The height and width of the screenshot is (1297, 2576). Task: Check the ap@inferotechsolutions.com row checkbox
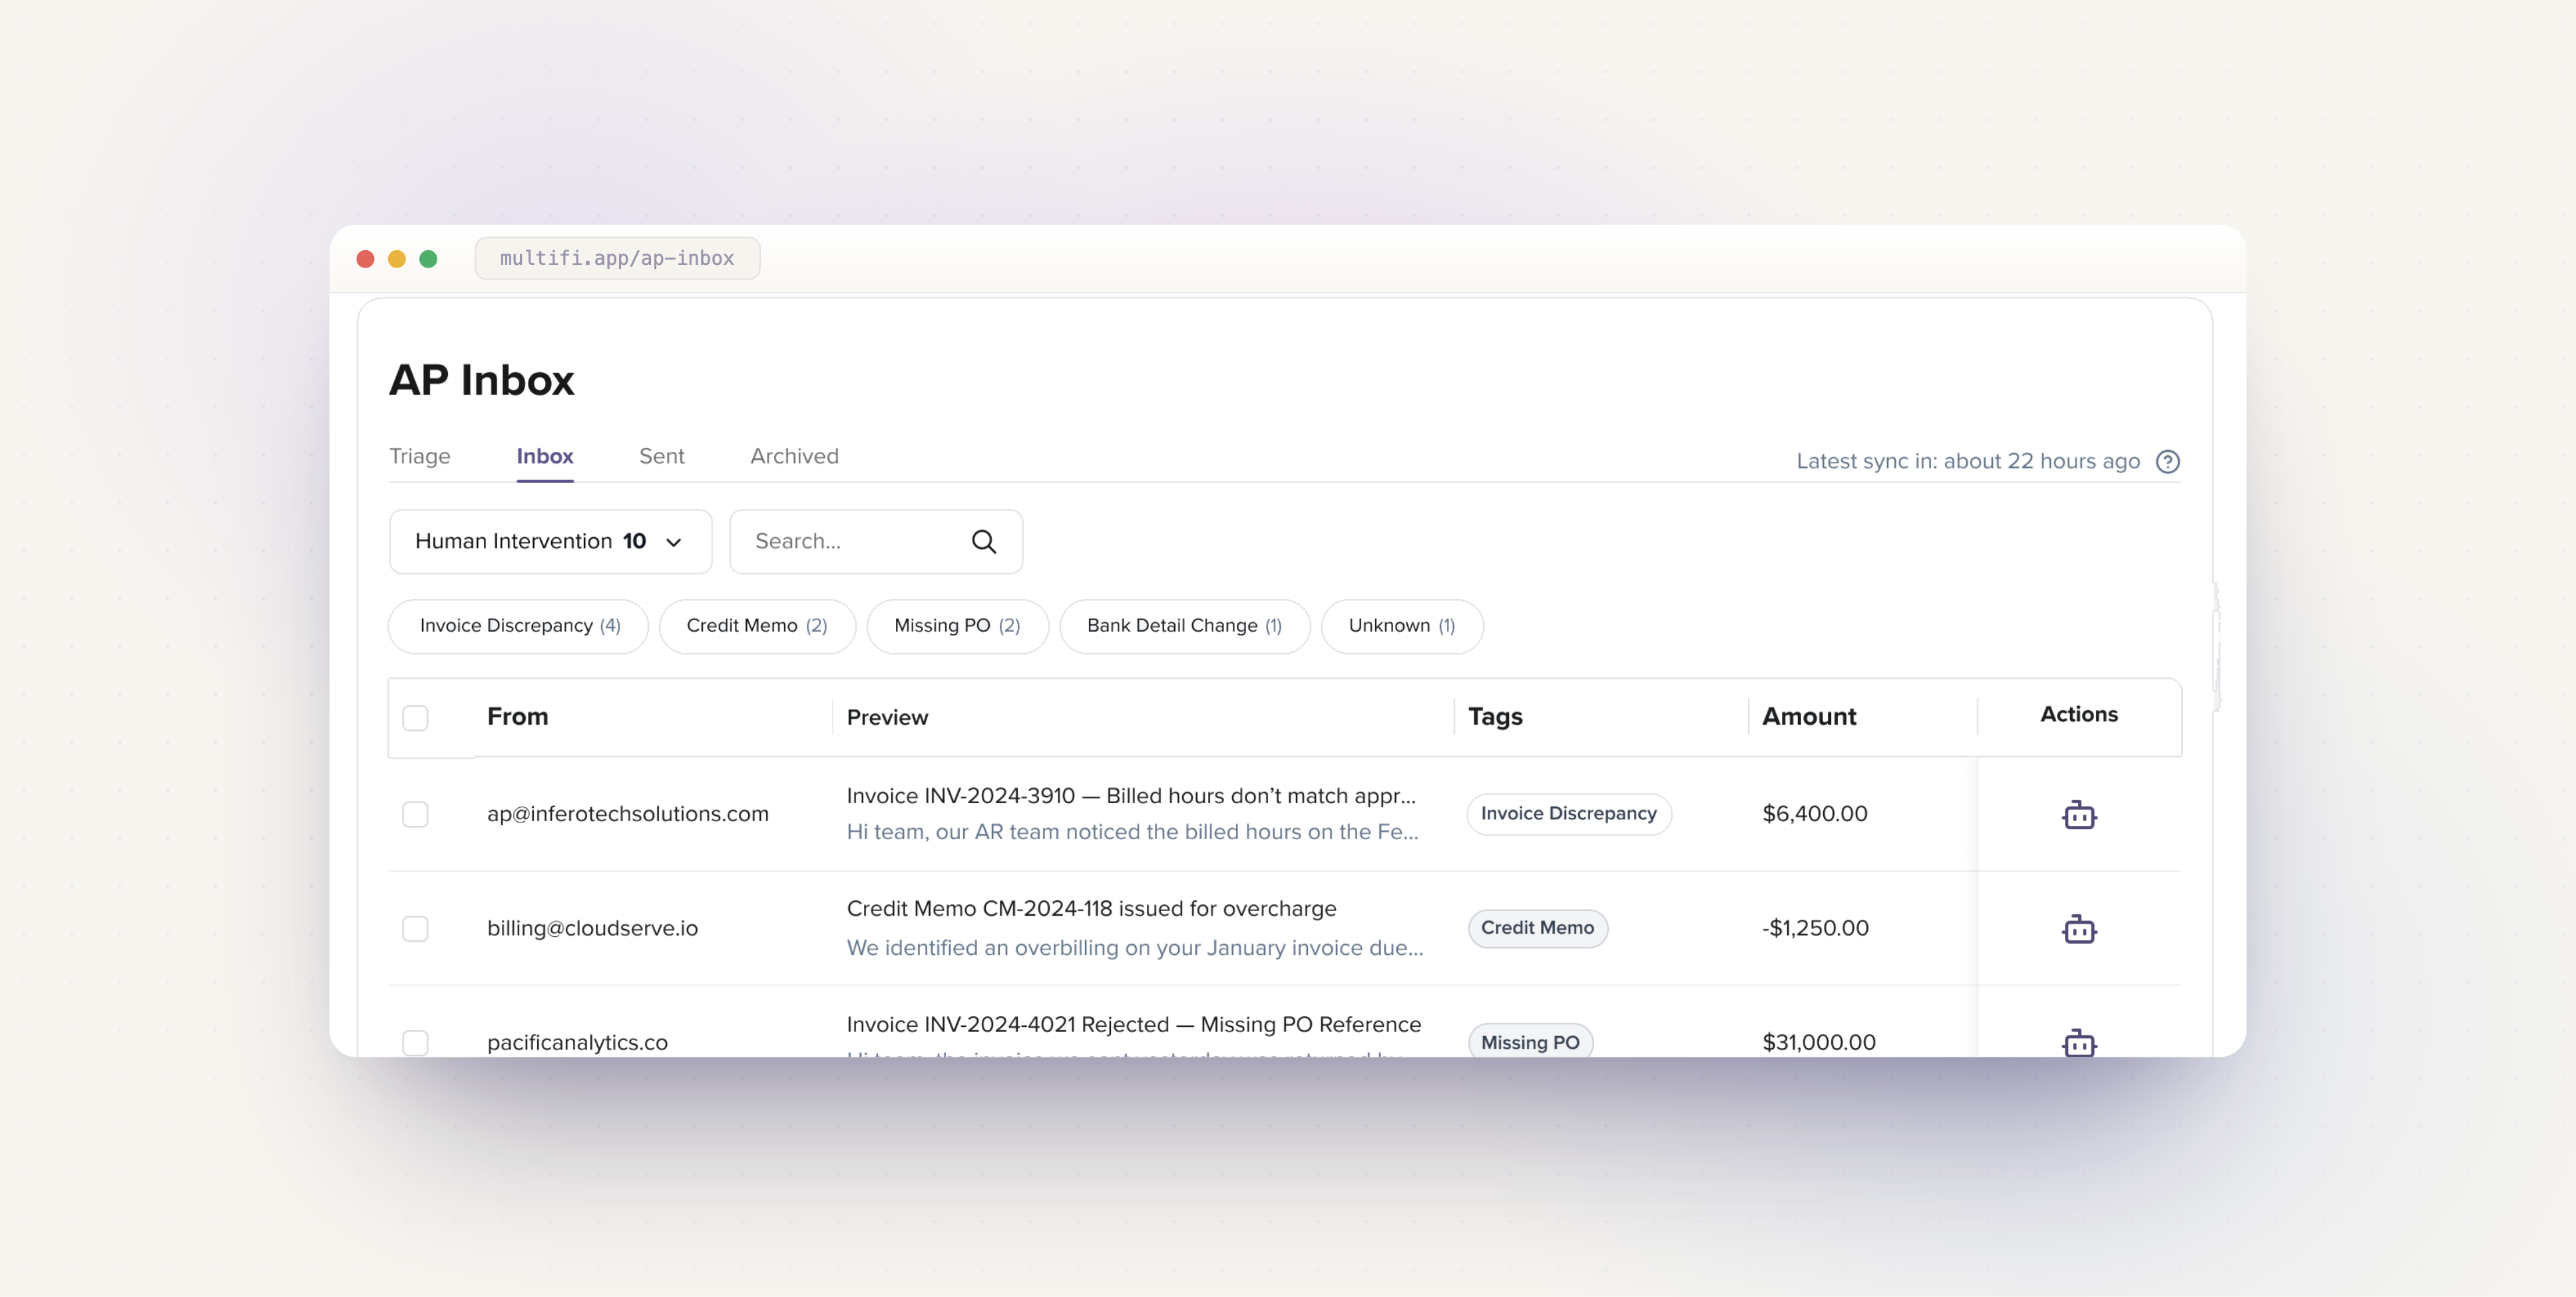point(415,815)
